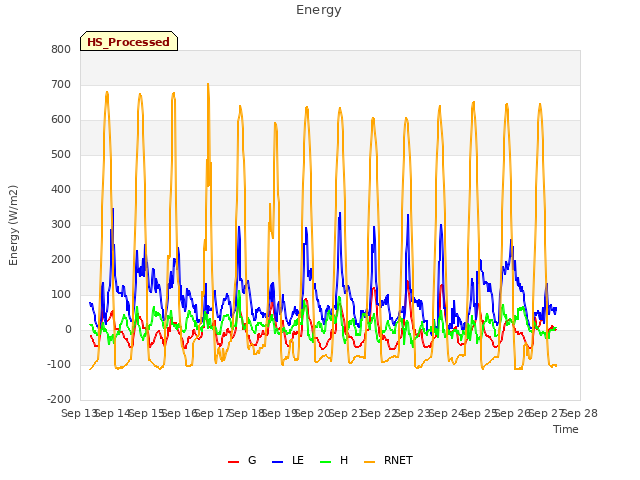Click the red G legend swatch
Image resolution: width=640 pixels, height=480 pixels.
(x=233, y=462)
